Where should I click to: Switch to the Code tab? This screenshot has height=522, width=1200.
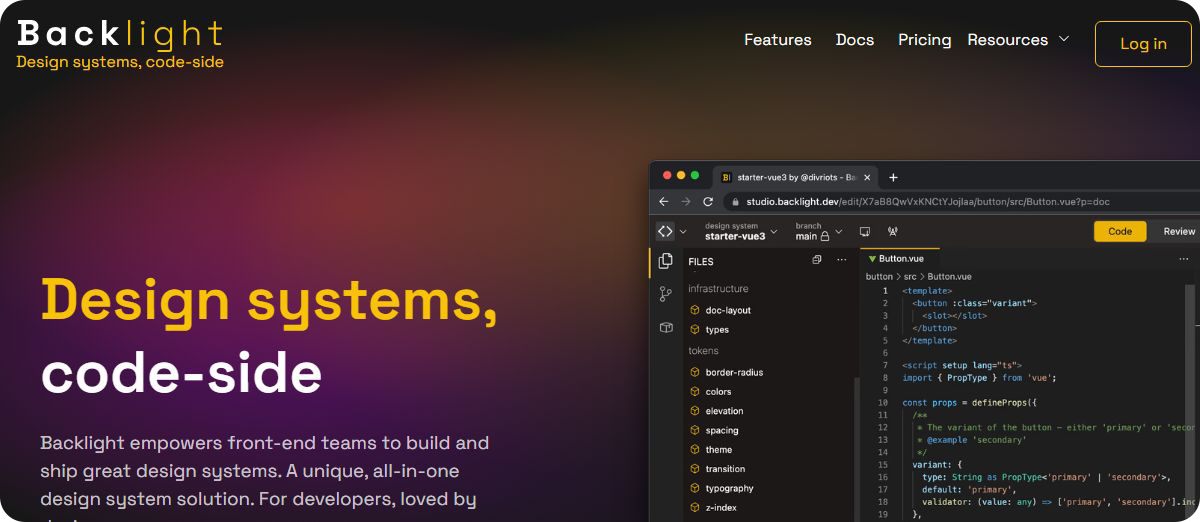tap(1120, 231)
